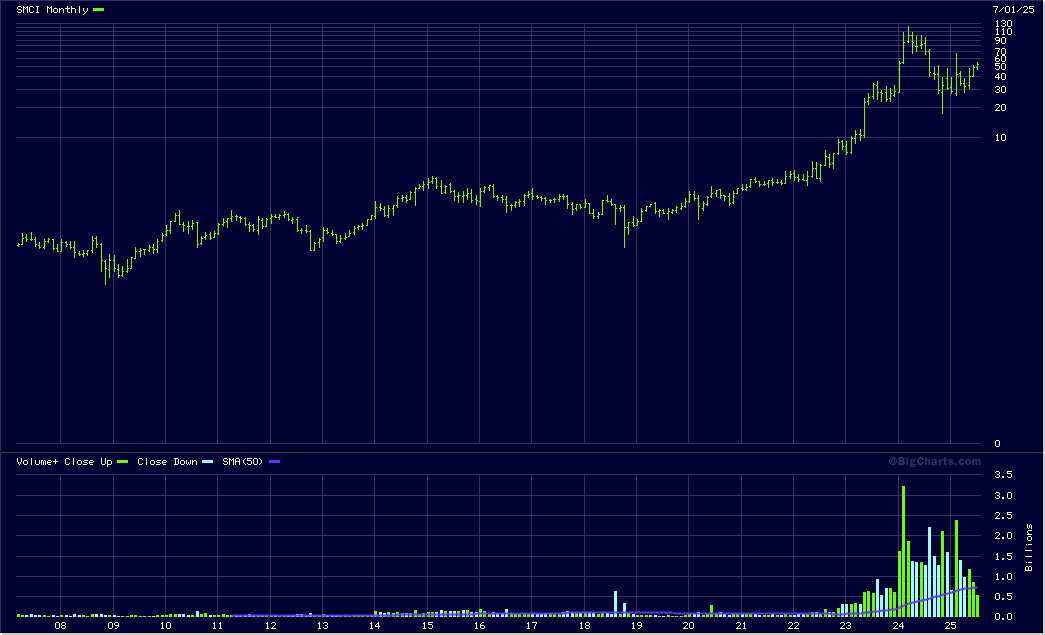This screenshot has width=1045, height=635.
Task: Click the 15 year label on the time axis
Action: pos(427,626)
